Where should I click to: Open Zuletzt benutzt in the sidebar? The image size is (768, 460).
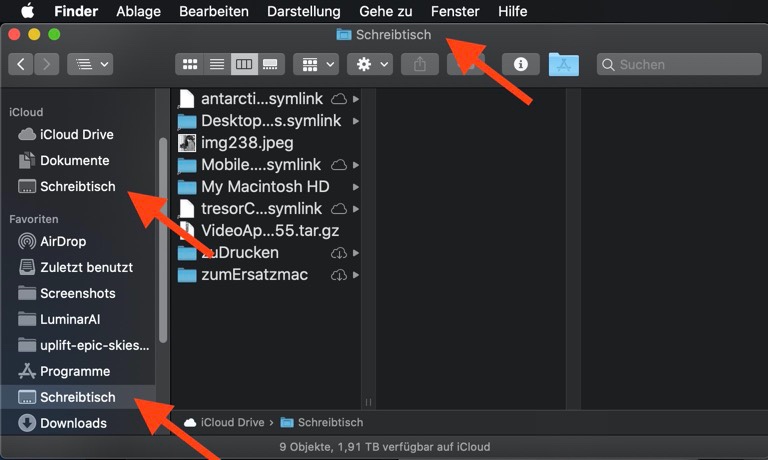point(78,267)
